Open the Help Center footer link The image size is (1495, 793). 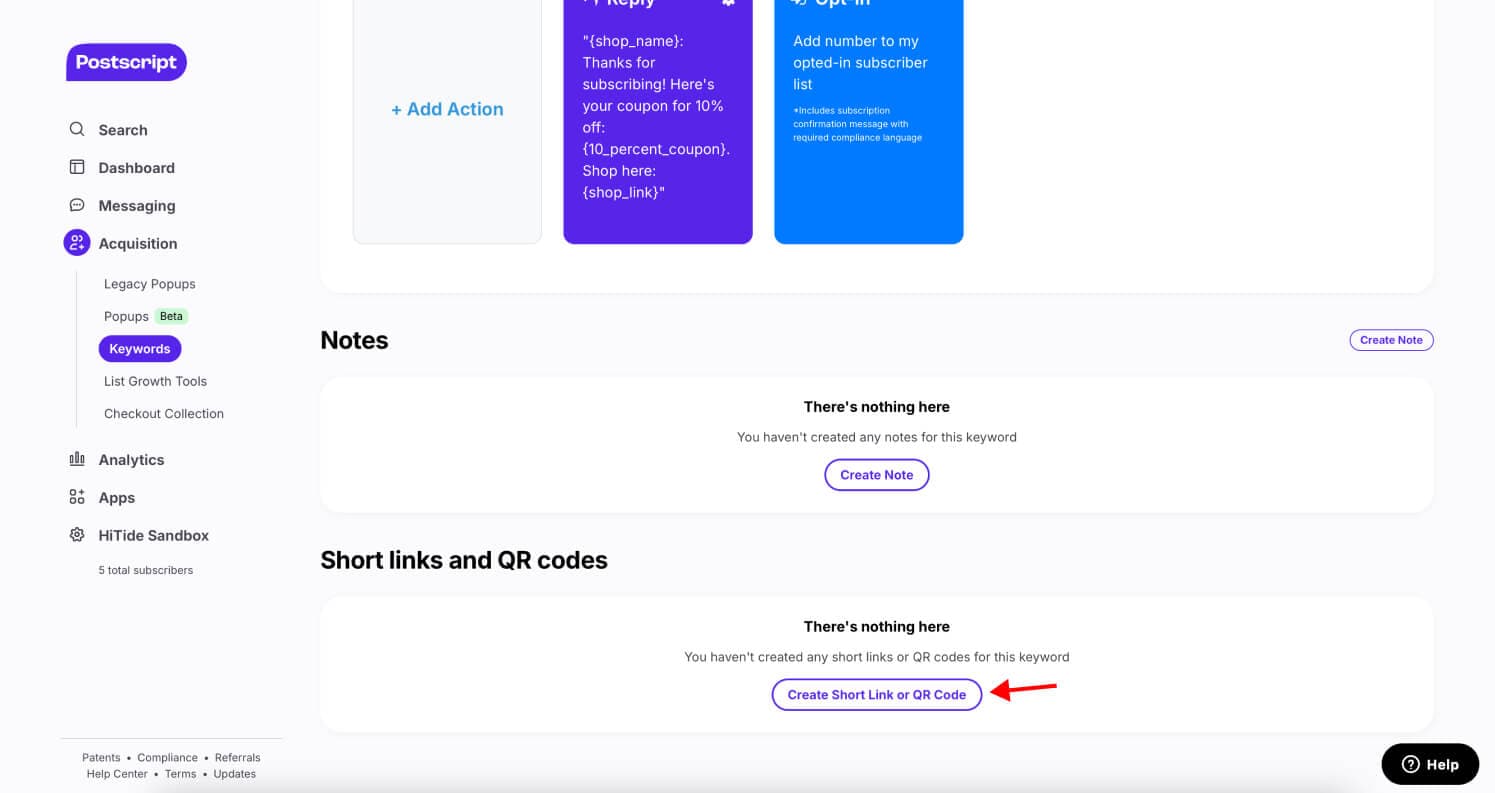tap(117, 774)
